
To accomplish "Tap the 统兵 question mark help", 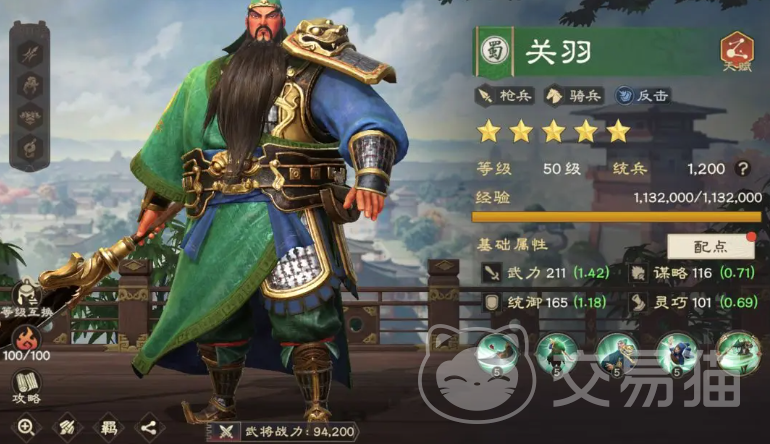I will point(742,169).
